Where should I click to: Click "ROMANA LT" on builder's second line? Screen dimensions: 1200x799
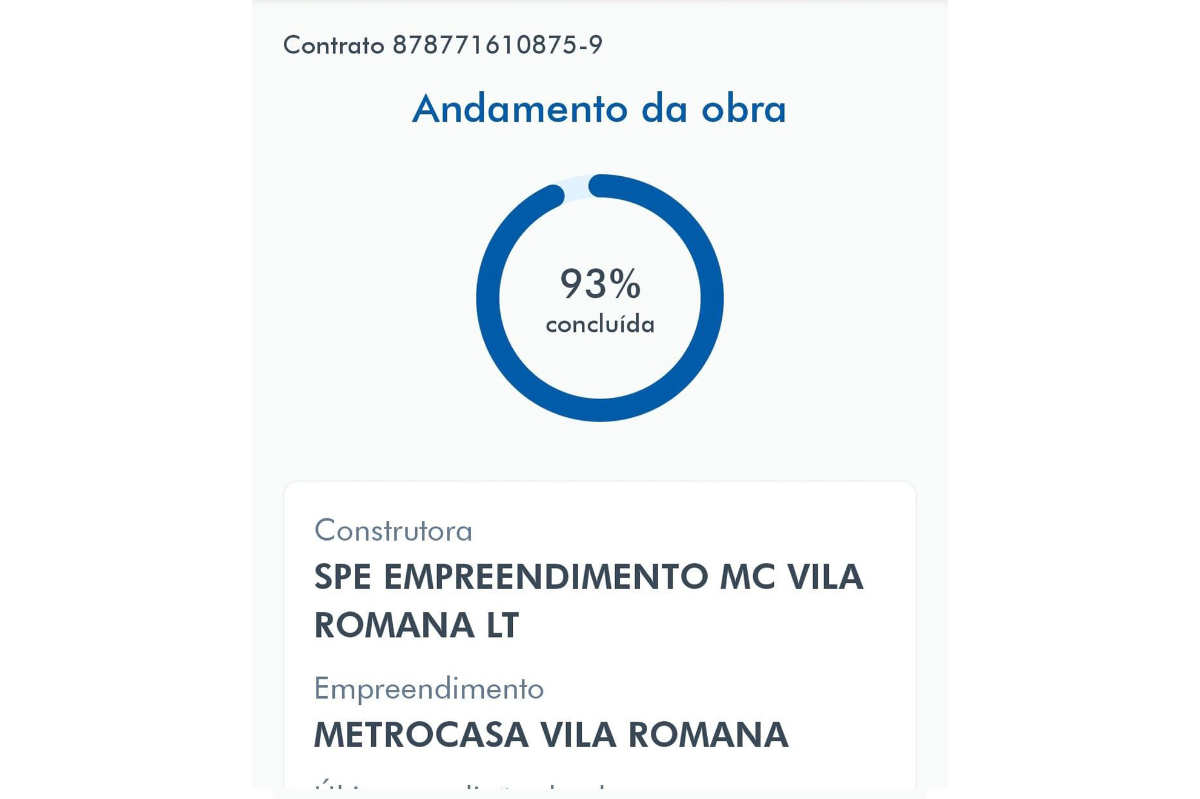coord(416,625)
